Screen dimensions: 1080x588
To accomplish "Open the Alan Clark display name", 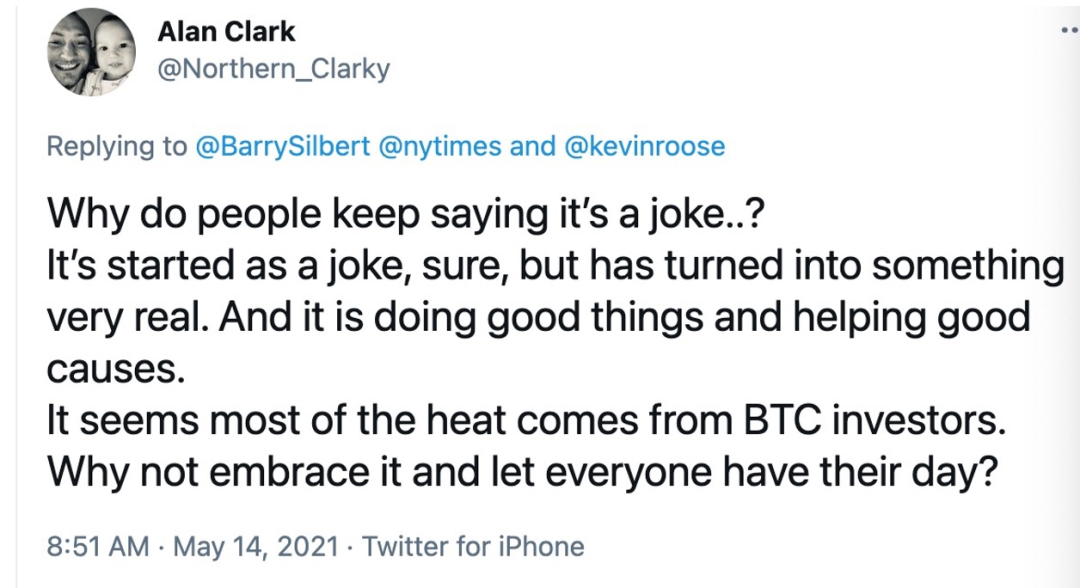I will tap(226, 32).
